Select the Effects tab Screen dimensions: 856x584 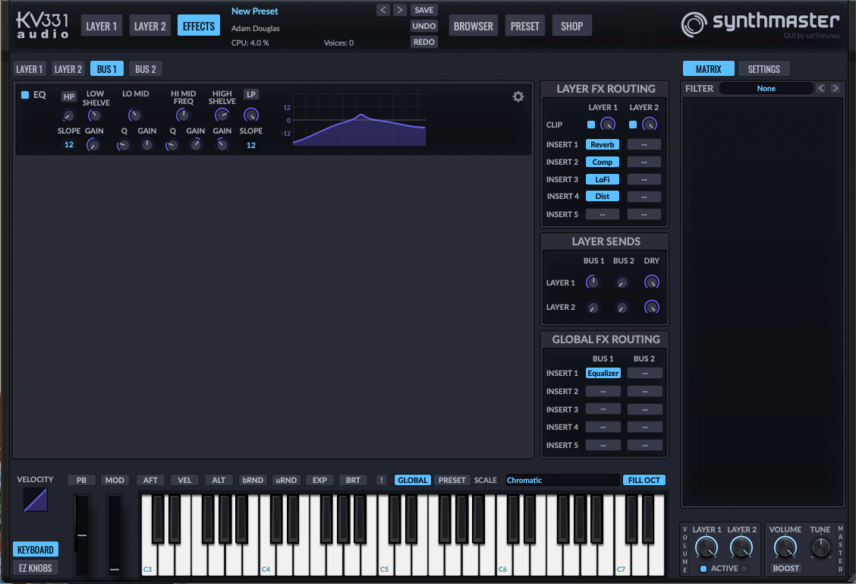(x=198, y=26)
